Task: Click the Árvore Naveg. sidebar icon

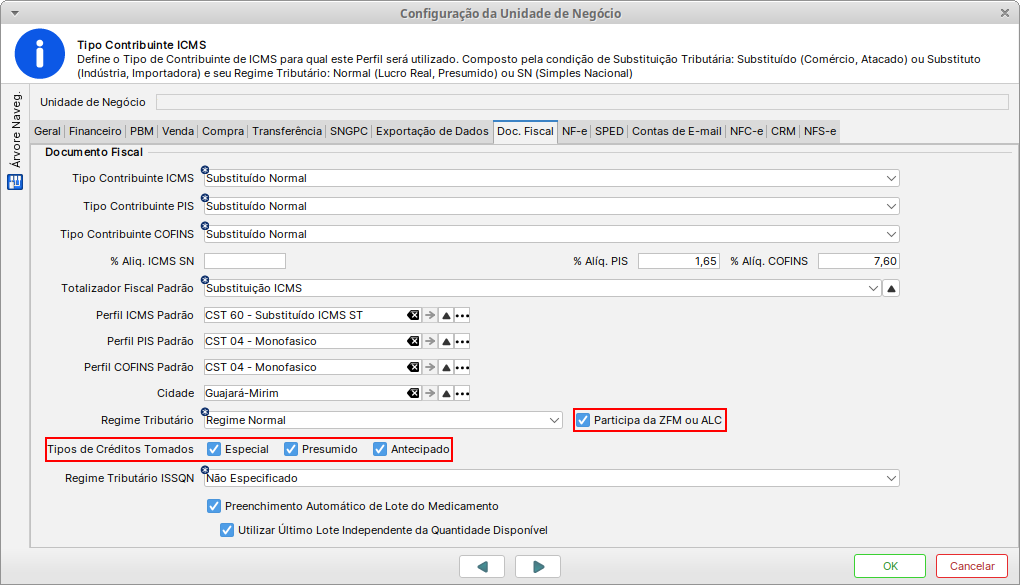Action: click(x=15, y=182)
